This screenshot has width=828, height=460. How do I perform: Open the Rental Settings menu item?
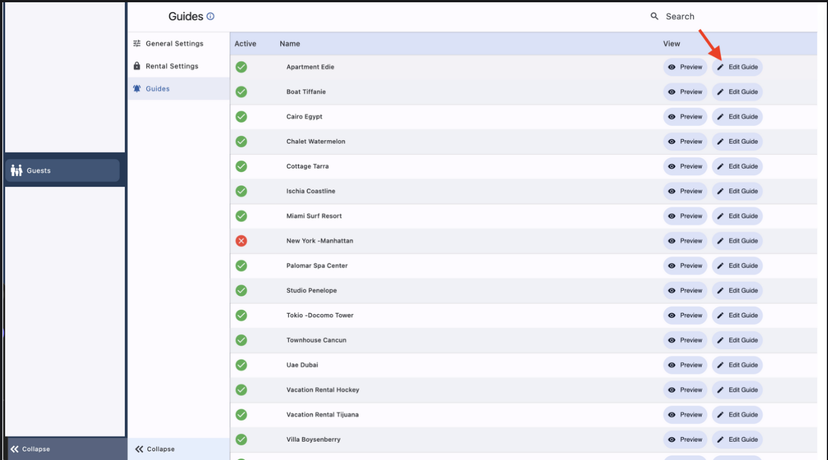click(171, 66)
